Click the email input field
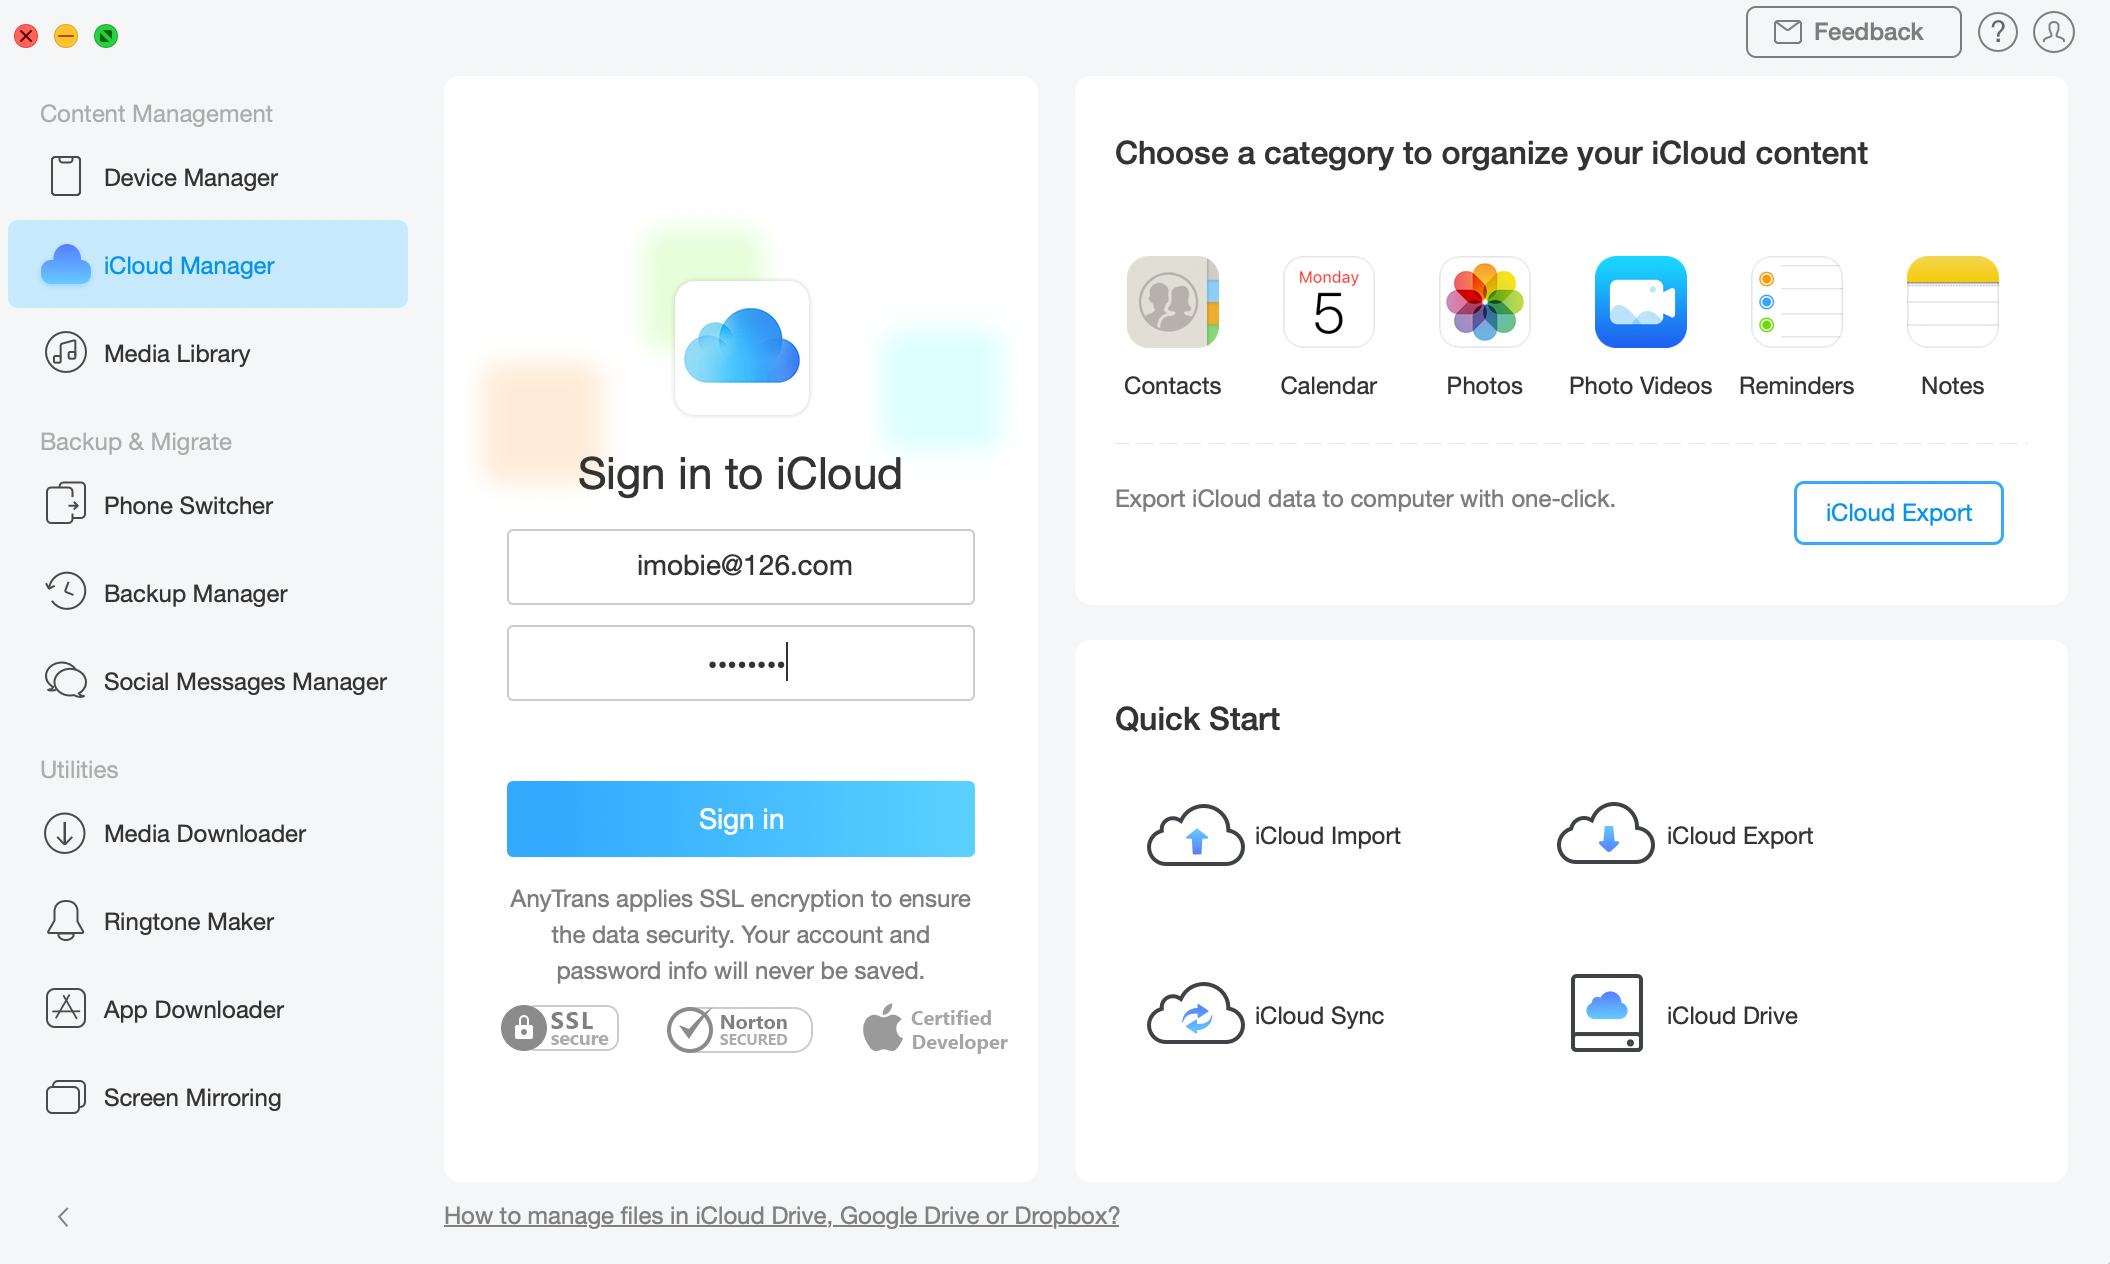Screen dimensions: 2110x1264 click(x=741, y=566)
